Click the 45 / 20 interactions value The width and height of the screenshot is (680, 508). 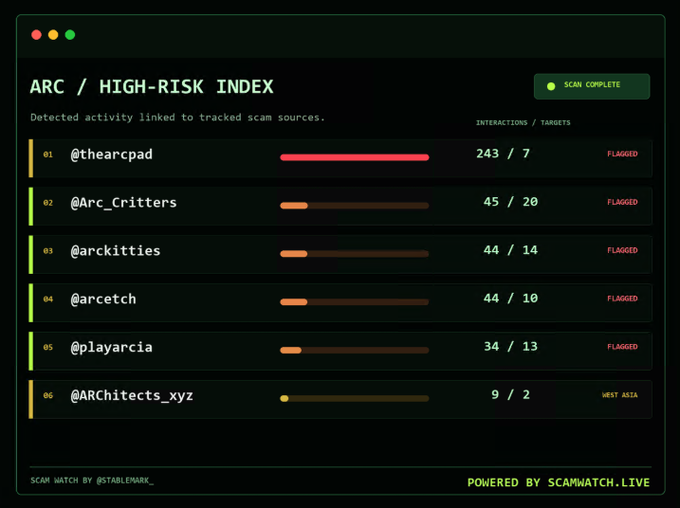pos(511,202)
